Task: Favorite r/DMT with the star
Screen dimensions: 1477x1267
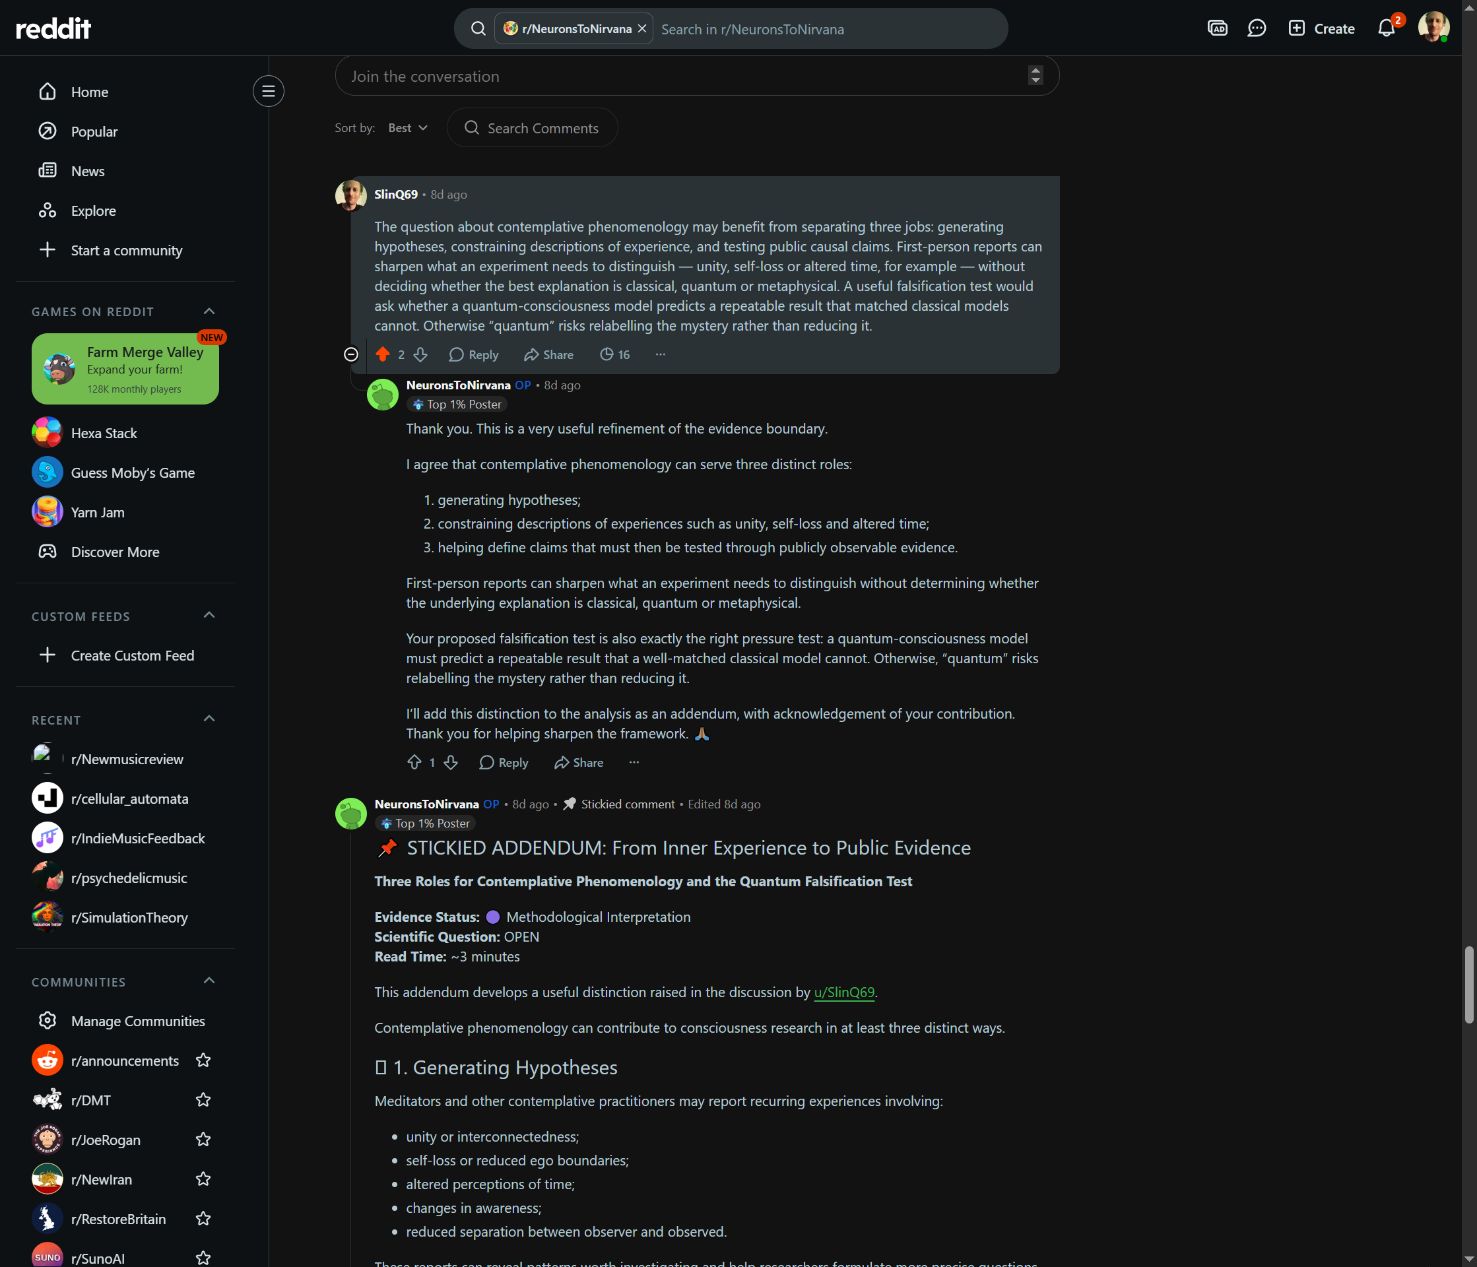Action: (x=203, y=1100)
